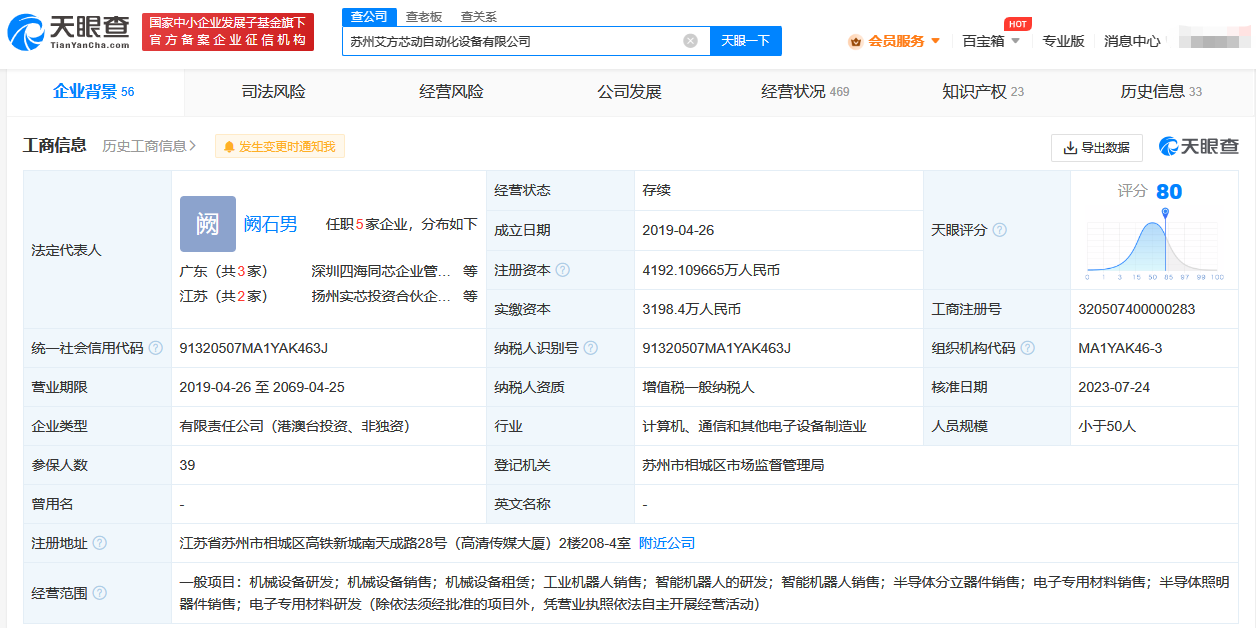Viewport: 1256px width, 628px height.
Task: Click the 江苏（共2家） entry
Action: (x=223, y=296)
